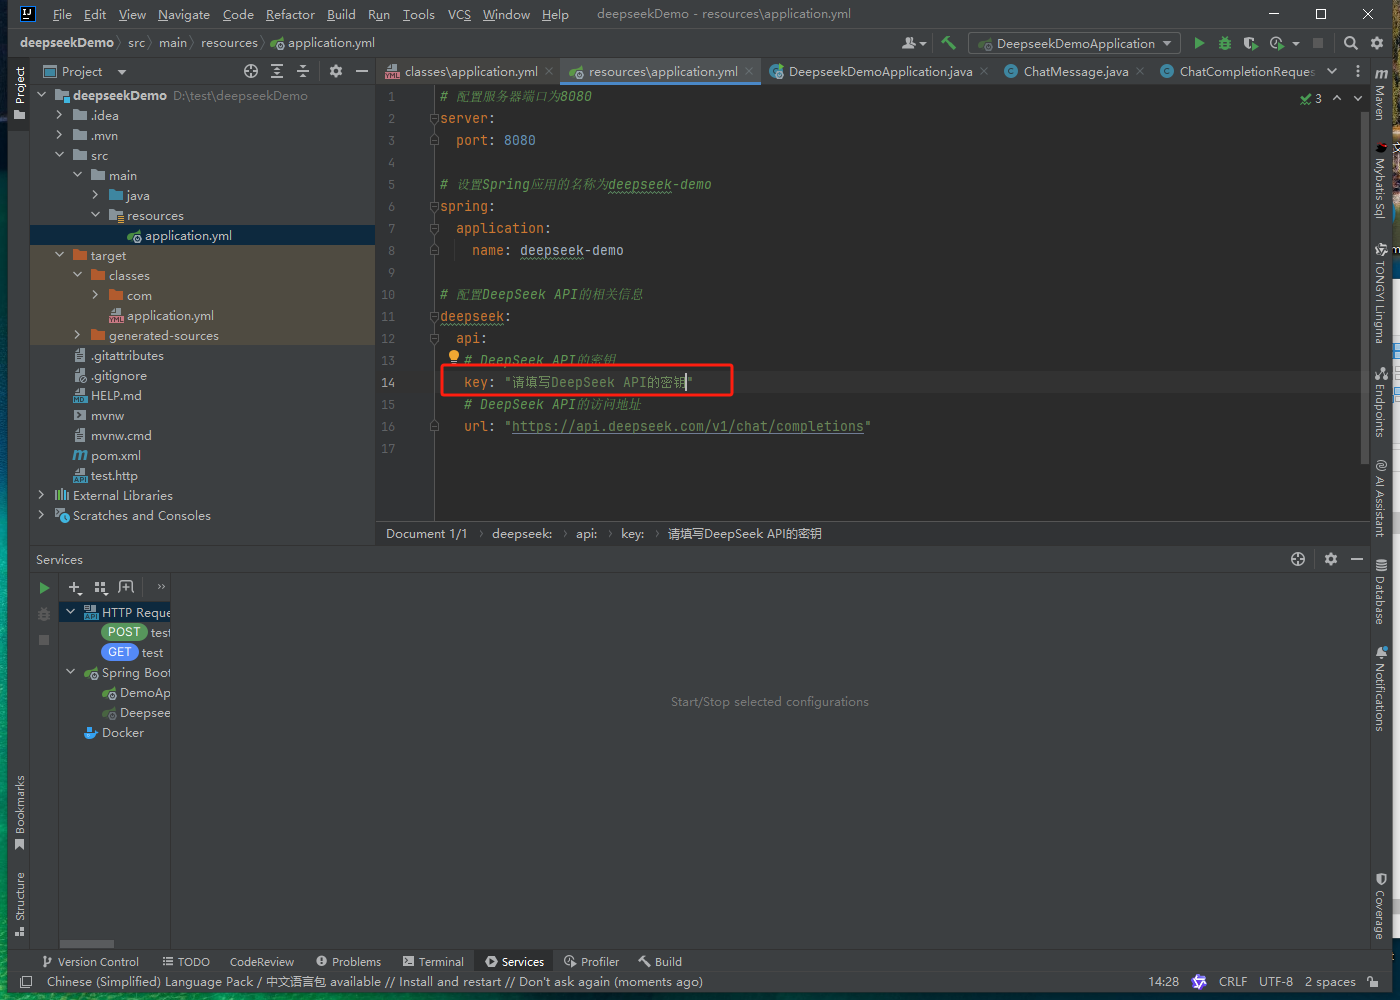Click CRLF line separator widget
The width and height of the screenshot is (1400, 1000).
pyautogui.click(x=1233, y=982)
